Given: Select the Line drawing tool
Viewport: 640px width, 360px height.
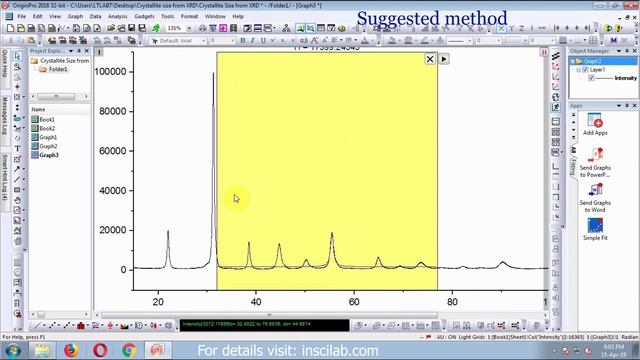Looking at the screenshot, I should [17, 179].
